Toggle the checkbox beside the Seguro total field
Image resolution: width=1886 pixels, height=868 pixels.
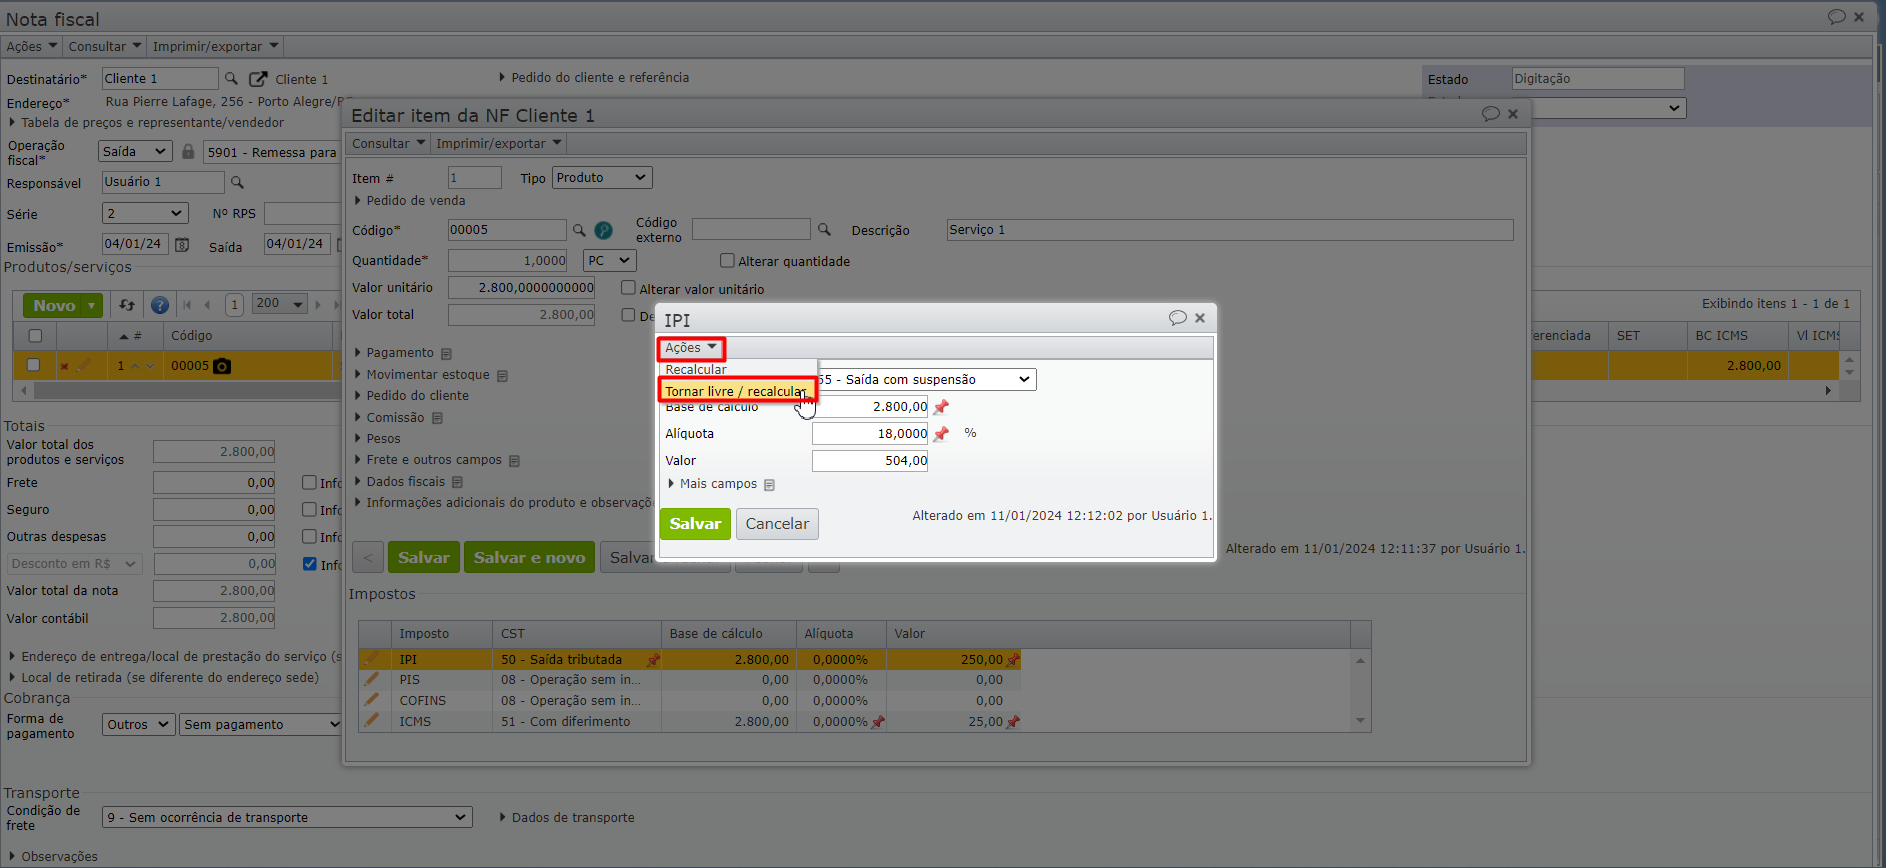(x=309, y=510)
